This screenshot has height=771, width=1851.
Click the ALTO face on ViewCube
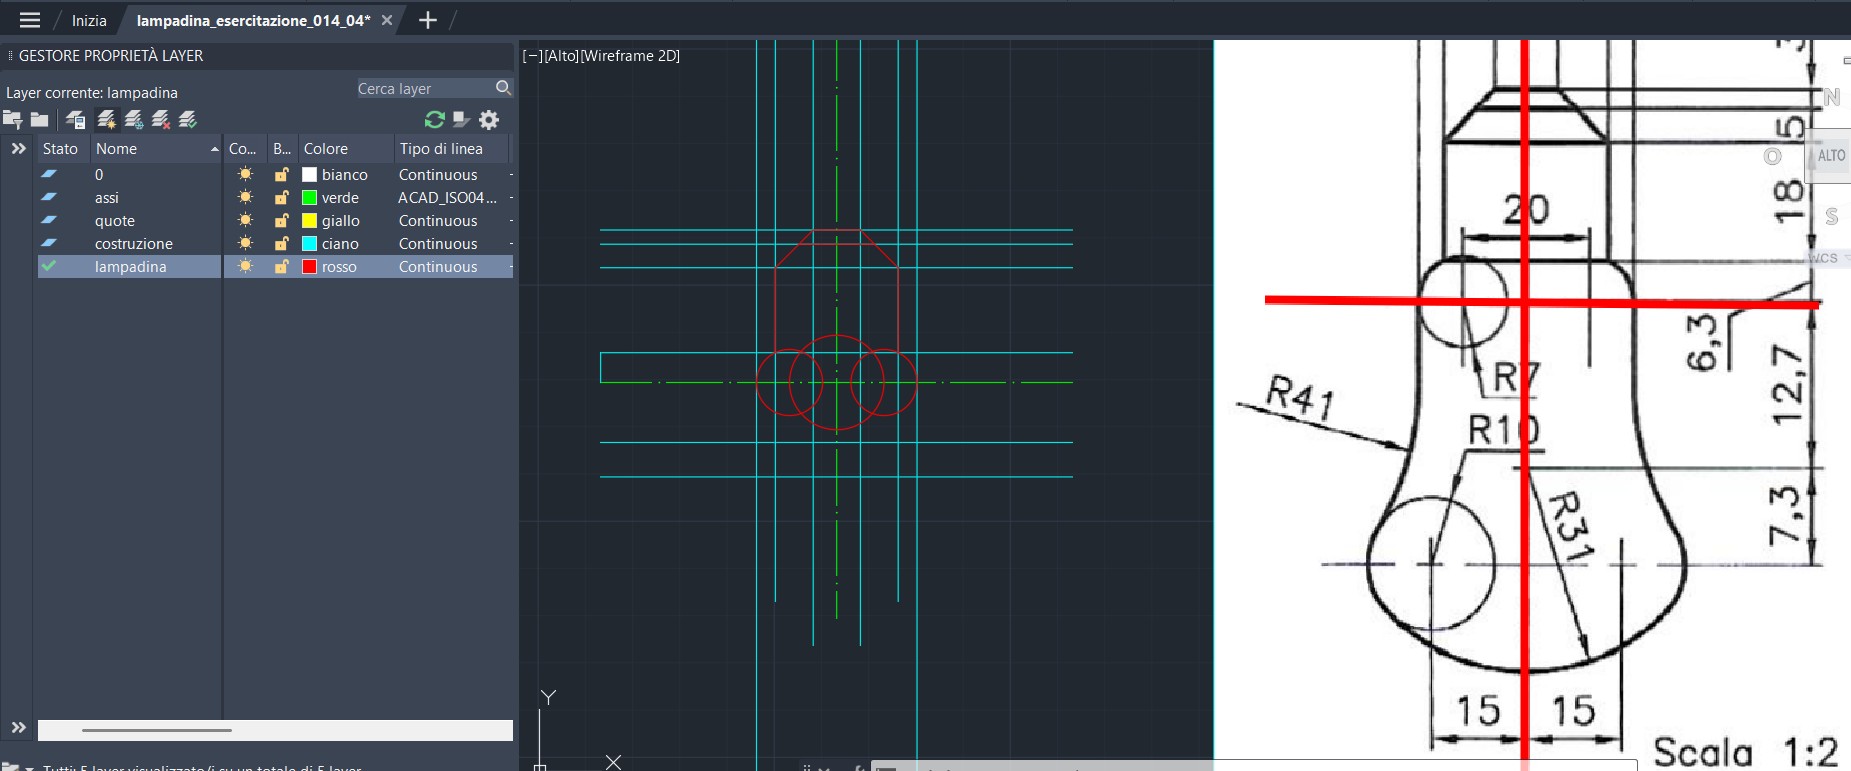1830,156
